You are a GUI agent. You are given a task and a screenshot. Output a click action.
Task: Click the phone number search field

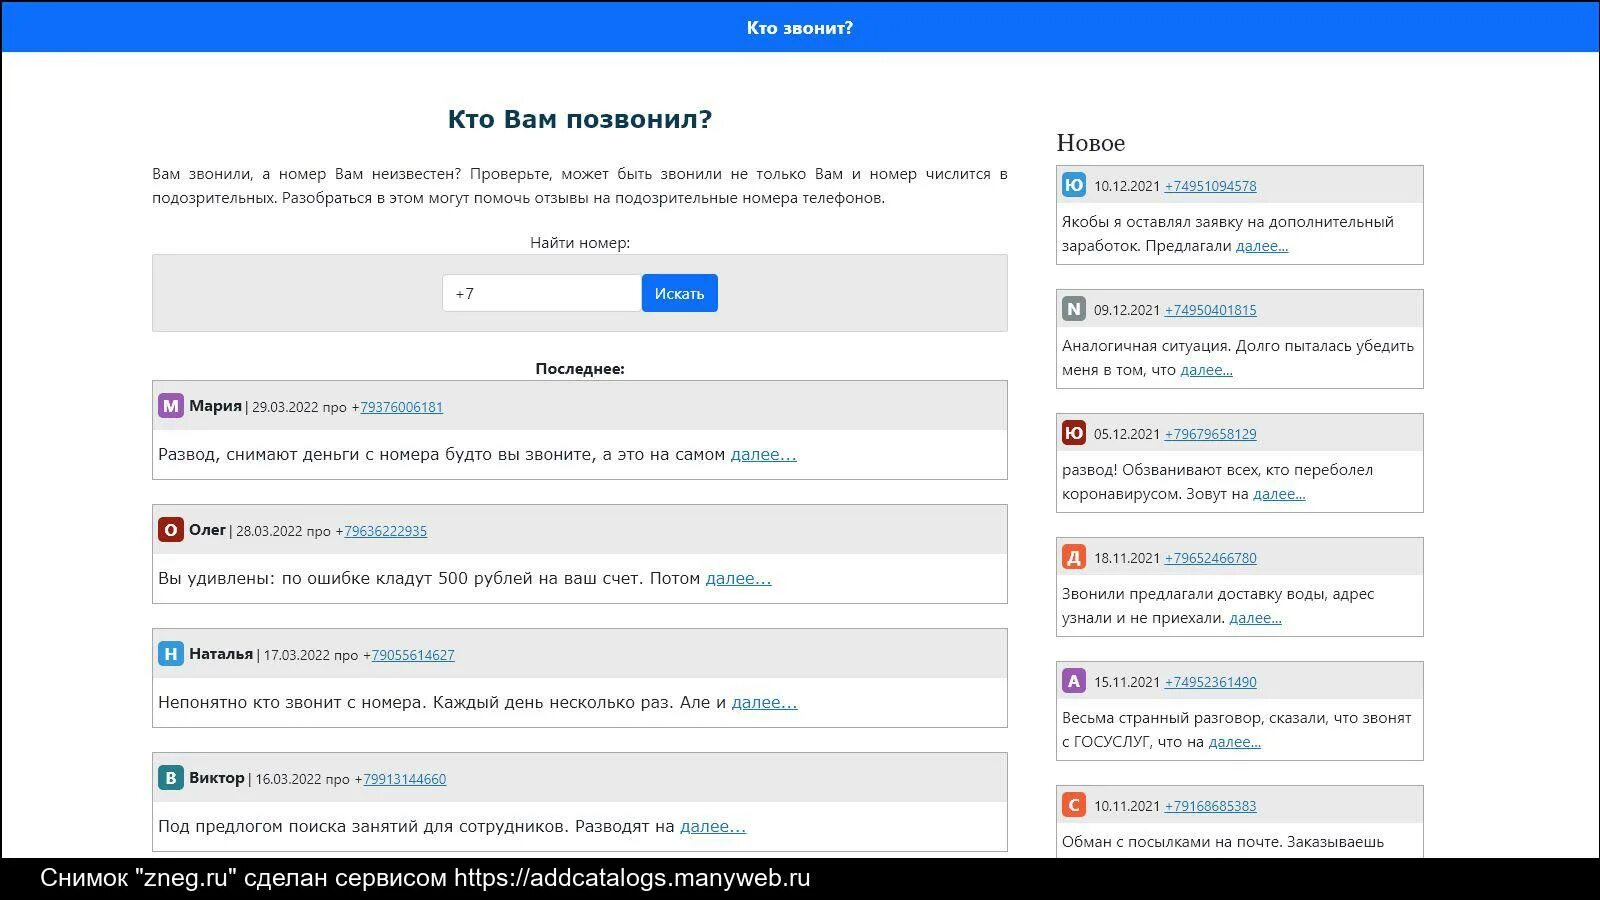[542, 293]
